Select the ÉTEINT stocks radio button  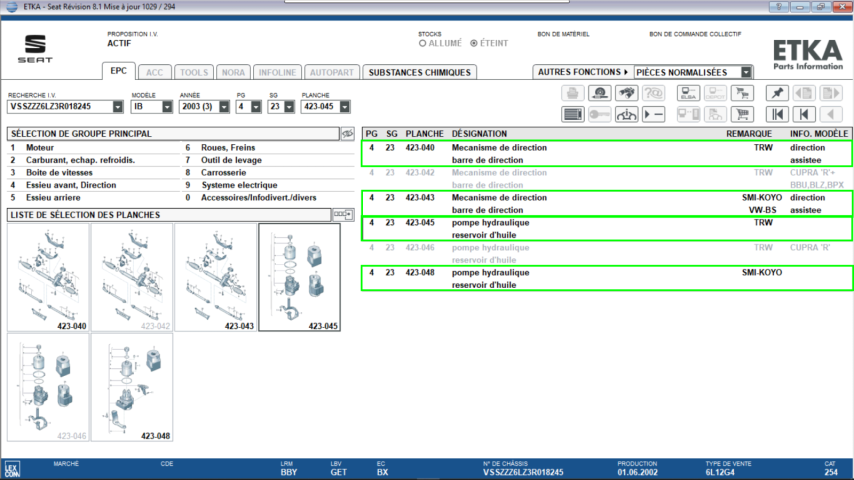click(474, 43)
